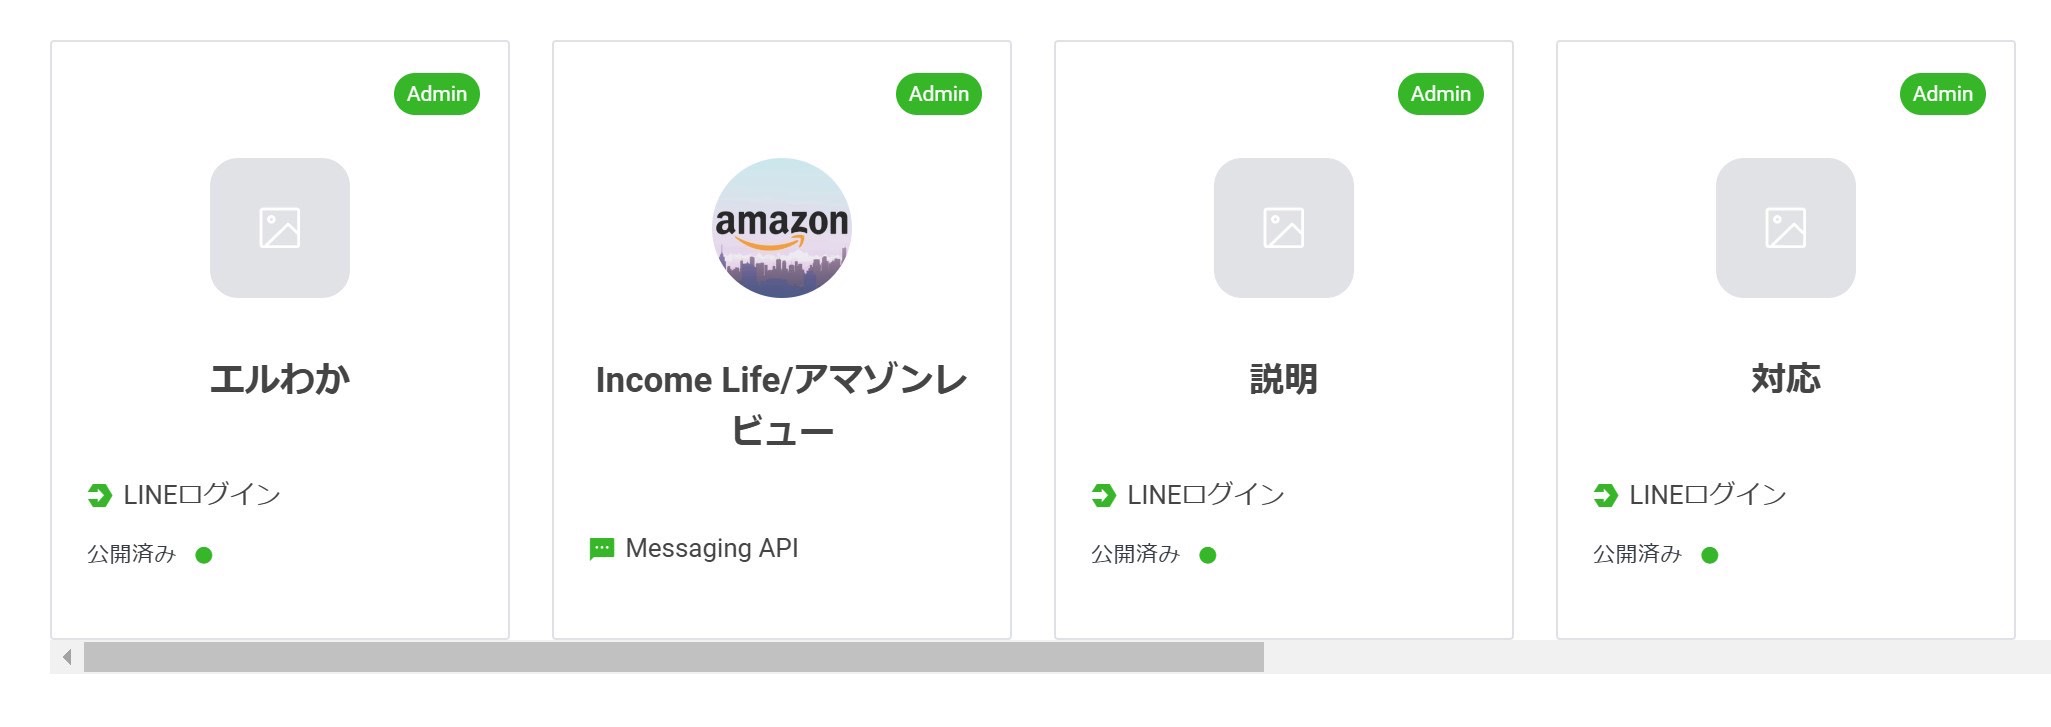This screenshot has height=727, width=2051.
Task: Click the horizontal scrollbar thumb
Action: [x=674, y=657]
